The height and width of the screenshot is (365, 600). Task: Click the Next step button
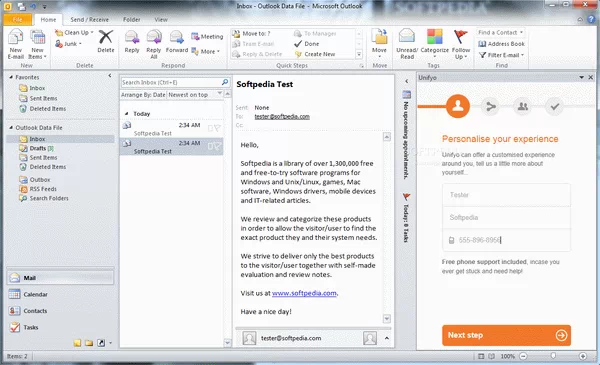coord(506,335)
